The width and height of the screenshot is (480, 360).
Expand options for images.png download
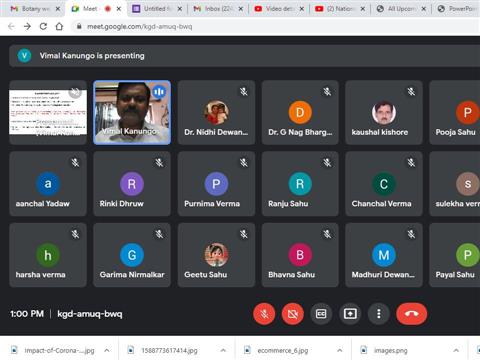456,350
